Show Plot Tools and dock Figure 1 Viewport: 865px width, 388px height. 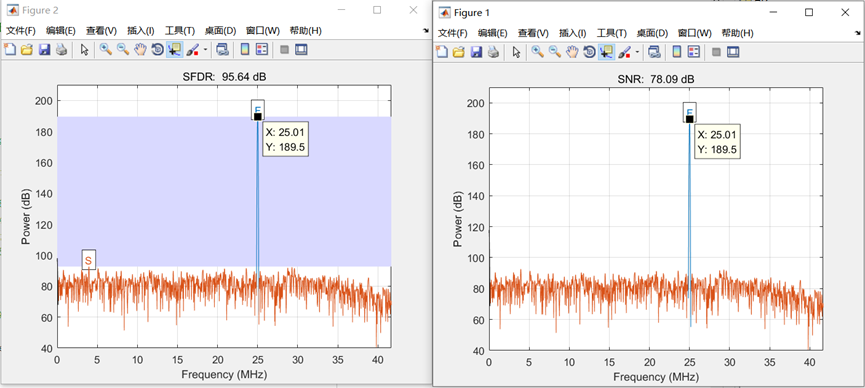(733, 52)
